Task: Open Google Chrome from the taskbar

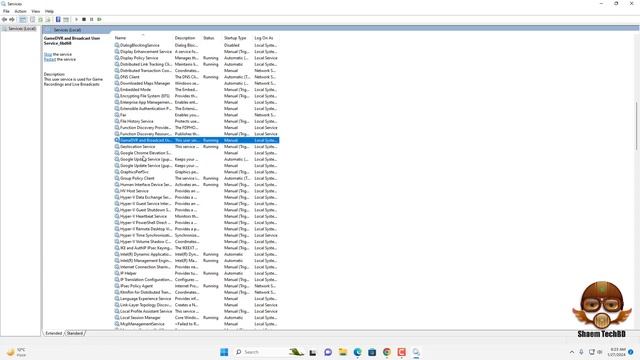Action: [387, 352]
